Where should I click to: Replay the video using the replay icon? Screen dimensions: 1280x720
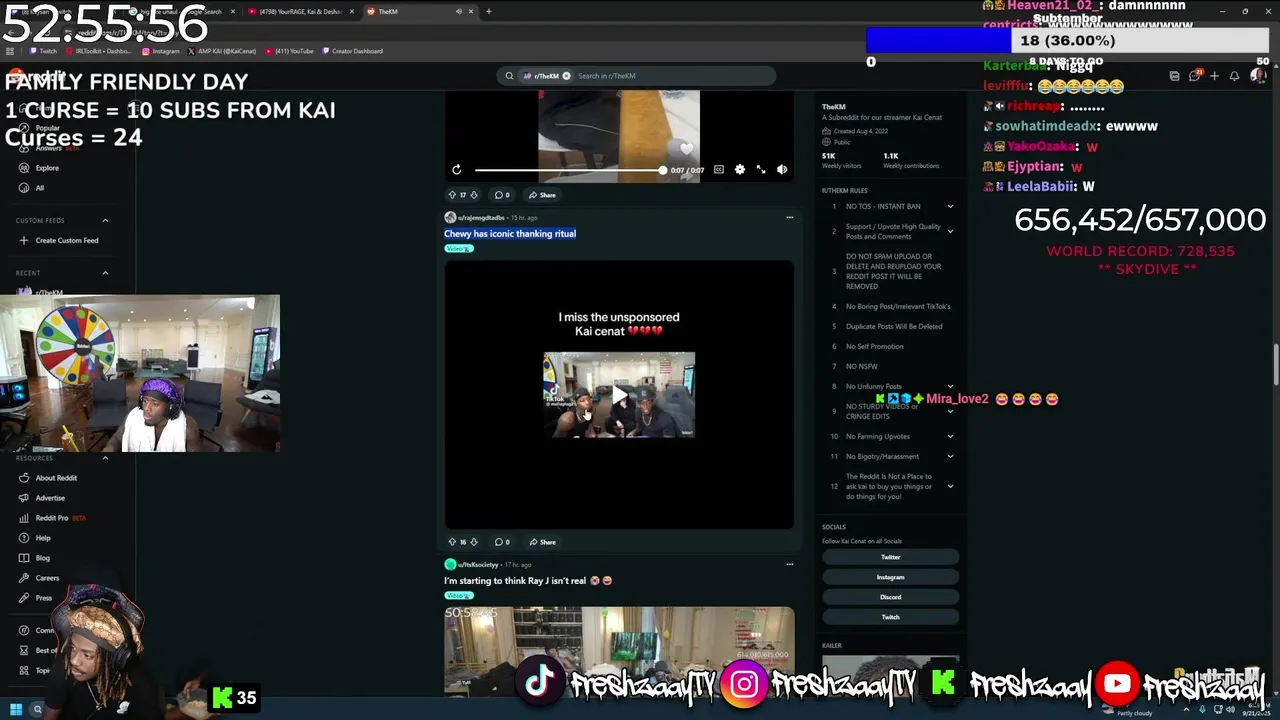click(456, 170)
